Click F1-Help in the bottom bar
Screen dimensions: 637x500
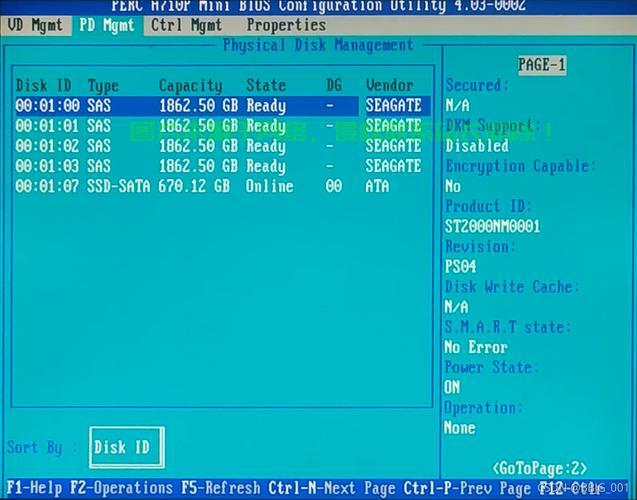pos(34,488)
